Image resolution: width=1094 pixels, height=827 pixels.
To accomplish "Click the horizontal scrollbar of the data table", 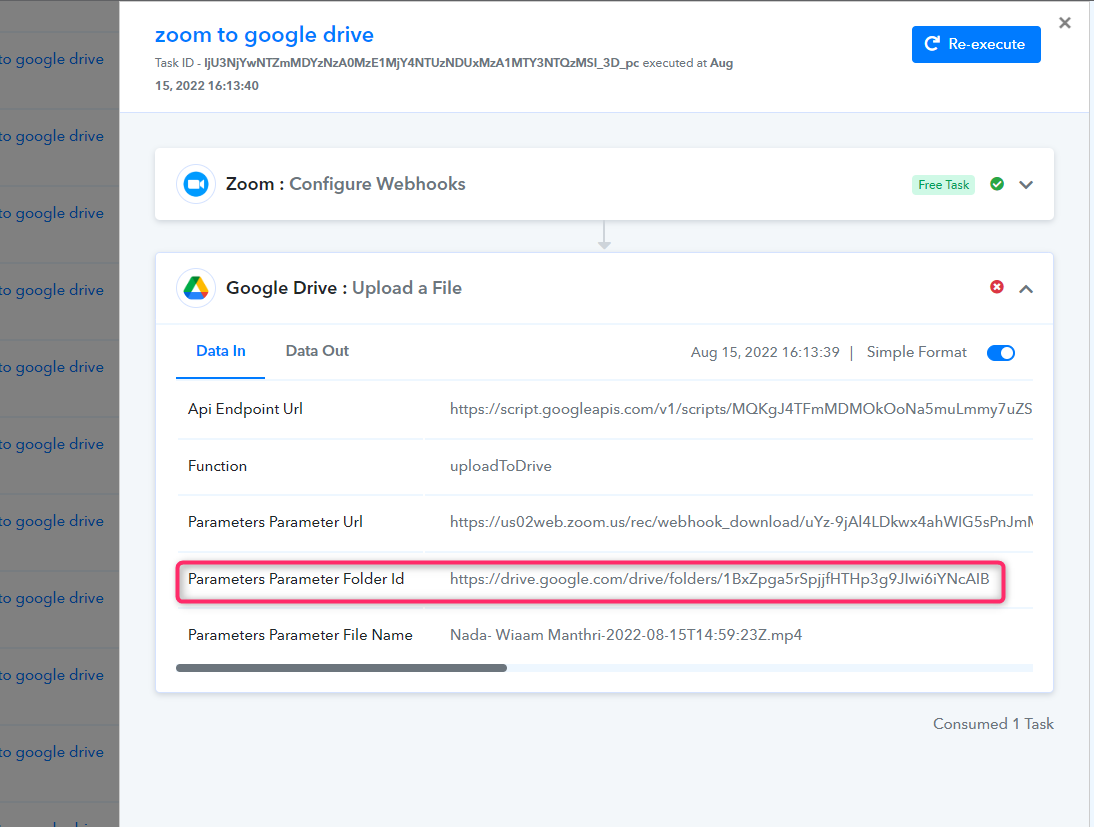I will pos(341,668).
